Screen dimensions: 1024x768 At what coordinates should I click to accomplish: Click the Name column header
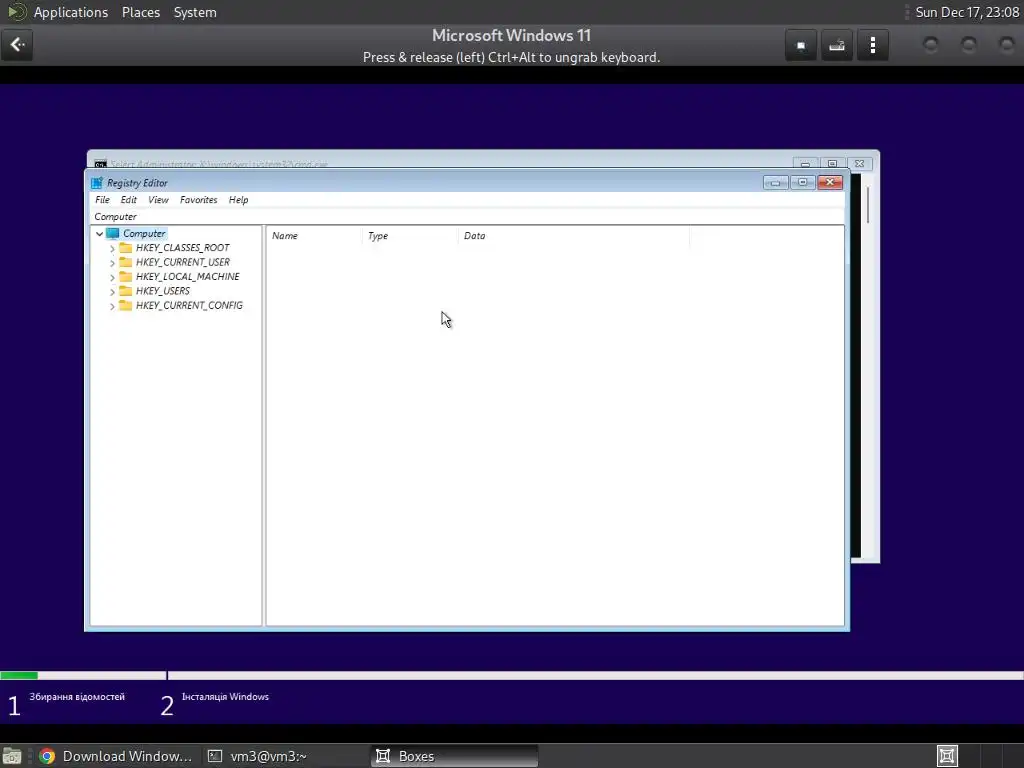[x=314, y=236]
